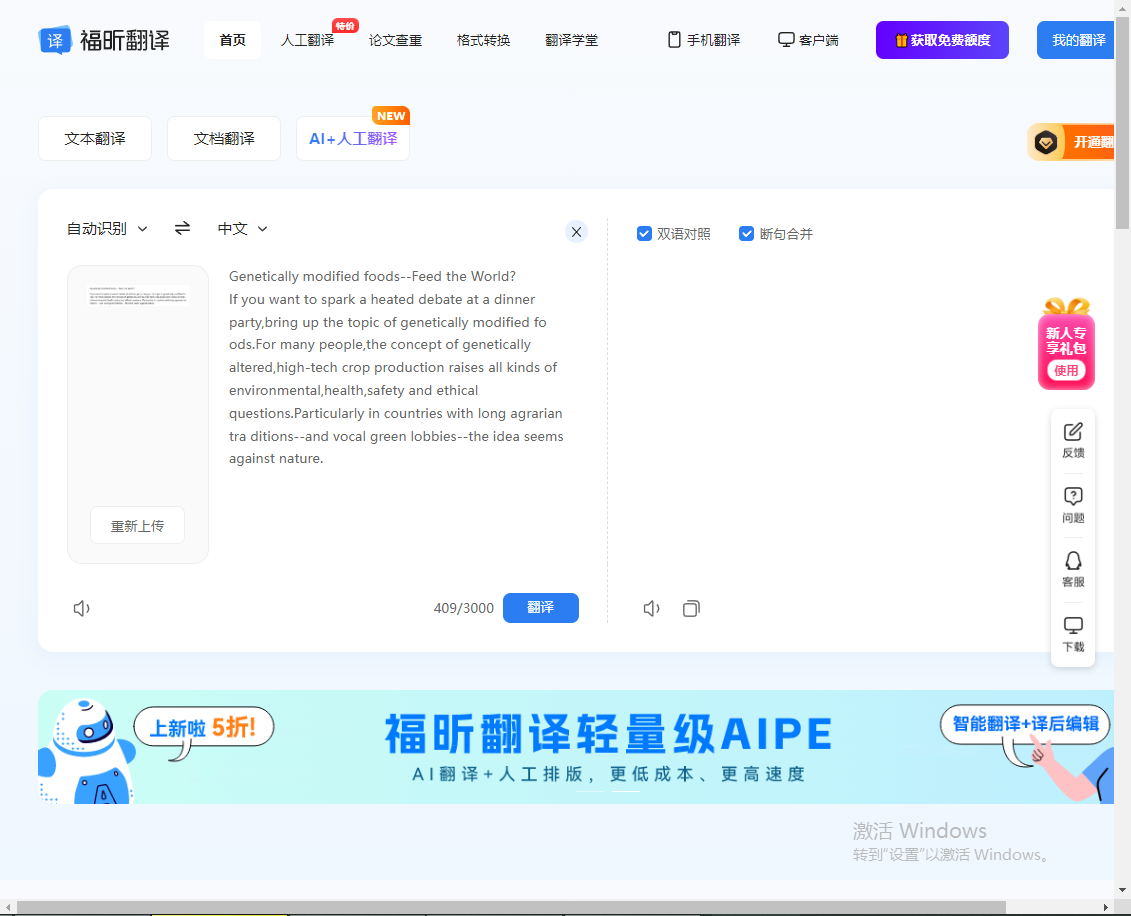Open 格式转换 menu item

point(483,40)
